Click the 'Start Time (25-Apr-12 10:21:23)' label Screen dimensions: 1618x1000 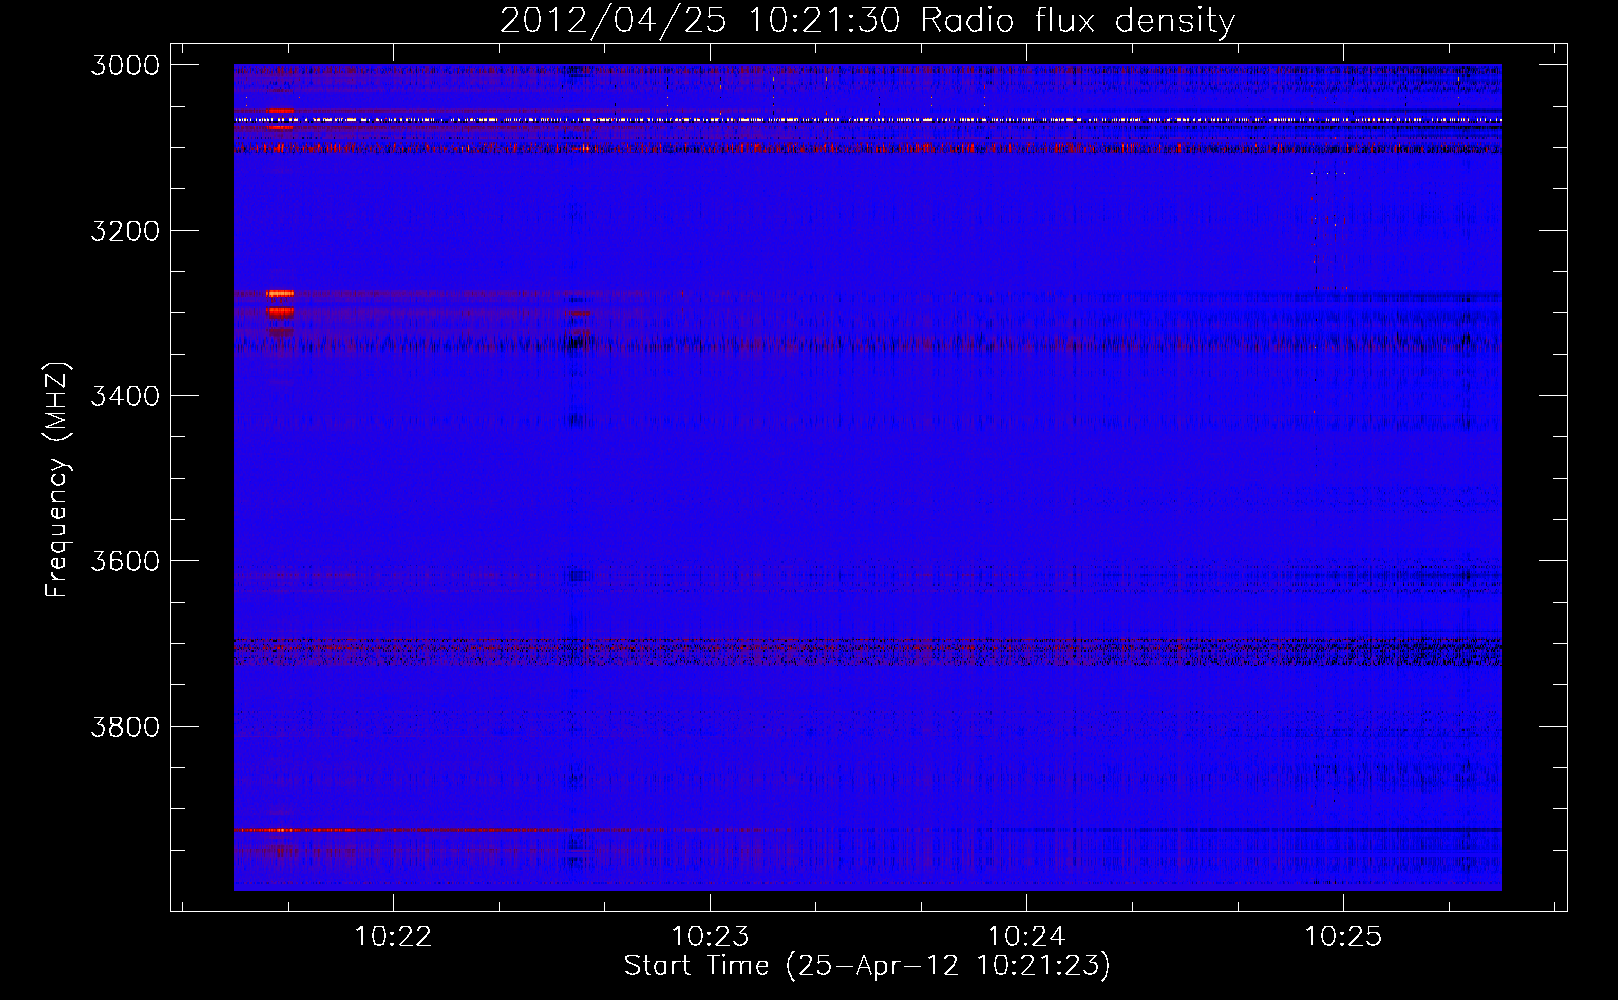(x=867, y=966)
